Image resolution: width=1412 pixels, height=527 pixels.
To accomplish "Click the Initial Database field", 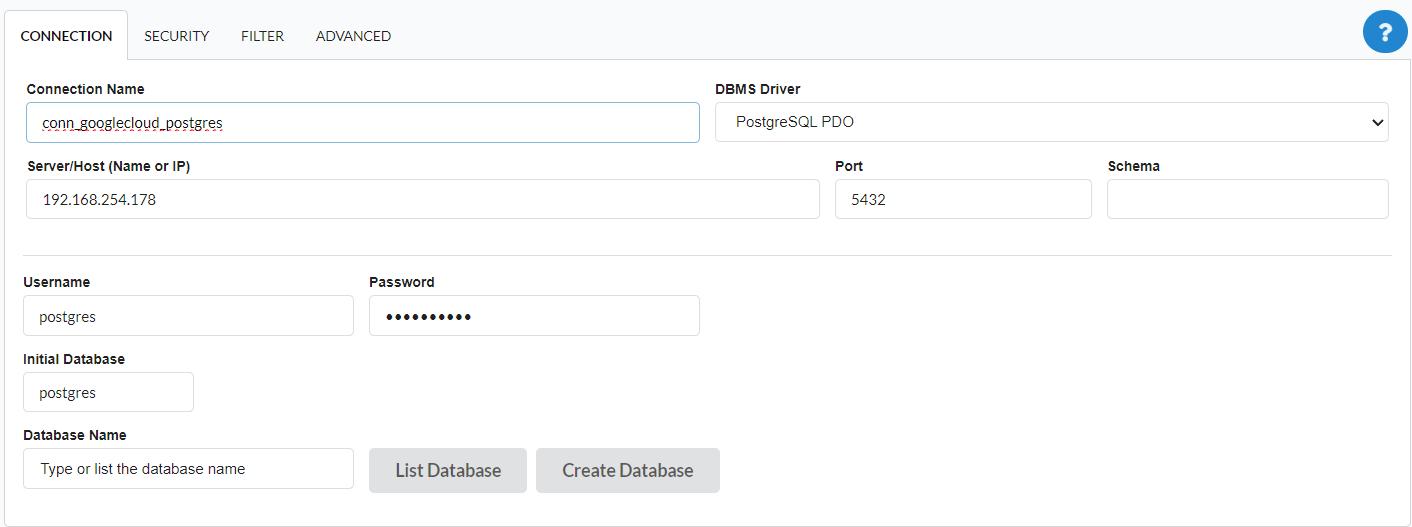I will pos(108,392).
